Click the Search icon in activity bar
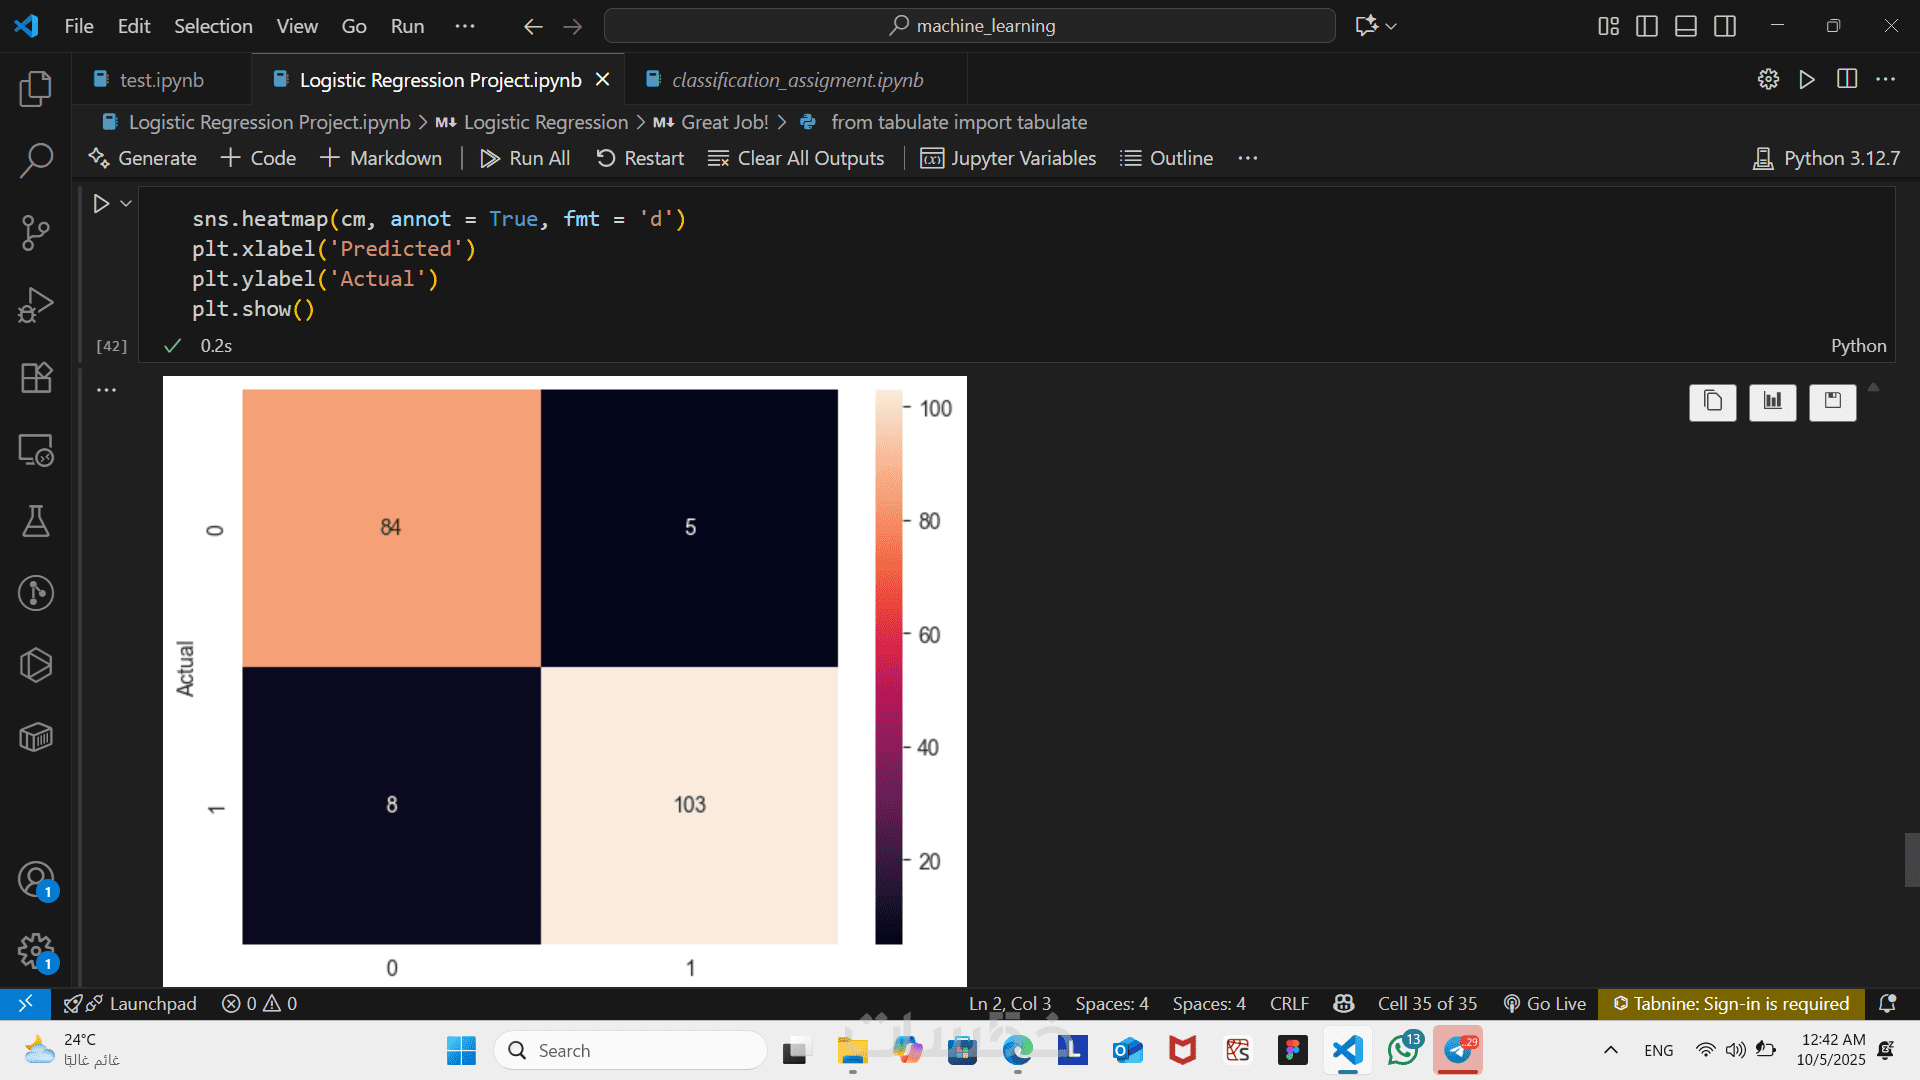1920x1080 pixels. pyautogui.click(x=36, y=160)
